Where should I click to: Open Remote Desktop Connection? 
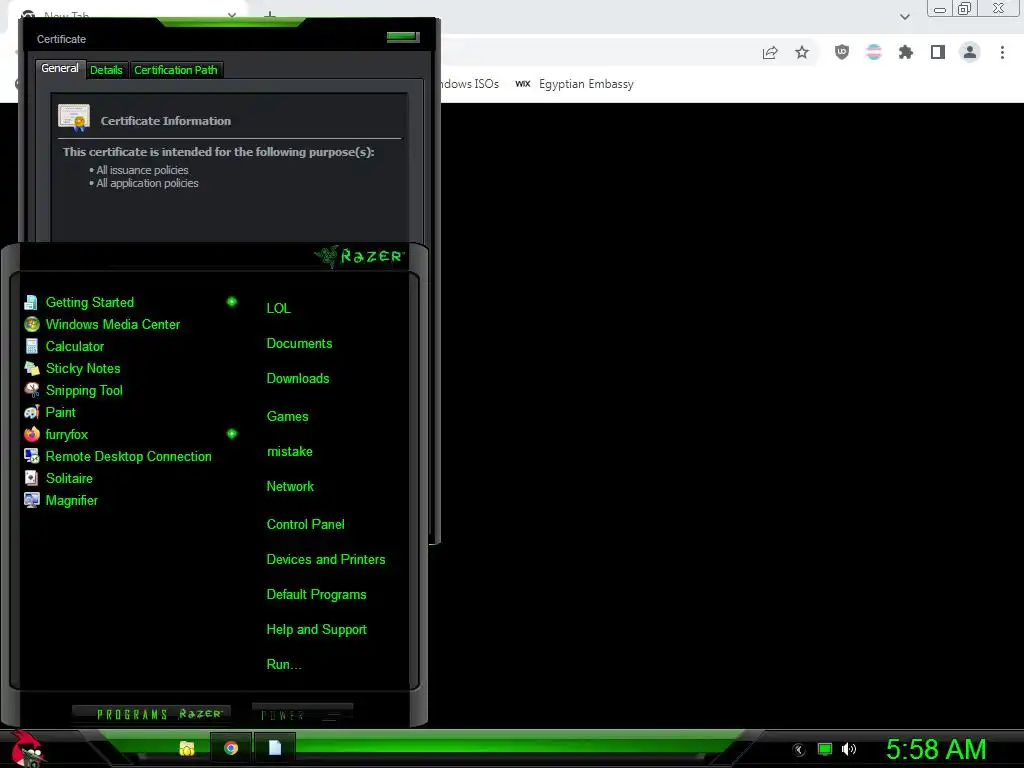(128, 456)
